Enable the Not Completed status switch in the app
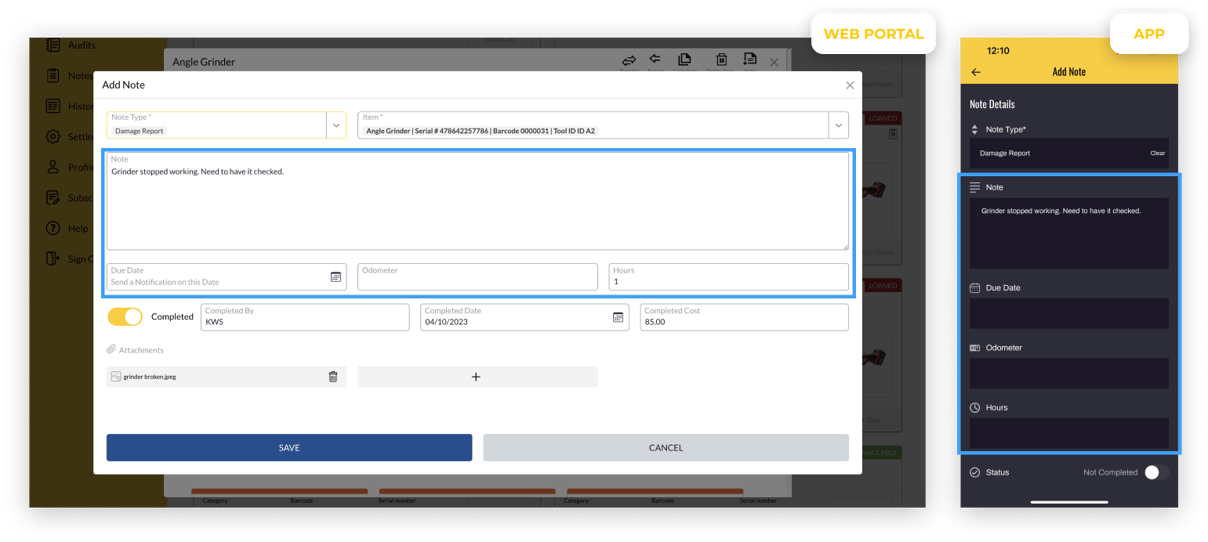The height and width of the screenshot is (542, 1208). pyautogui.click(x=1155, y=472)
